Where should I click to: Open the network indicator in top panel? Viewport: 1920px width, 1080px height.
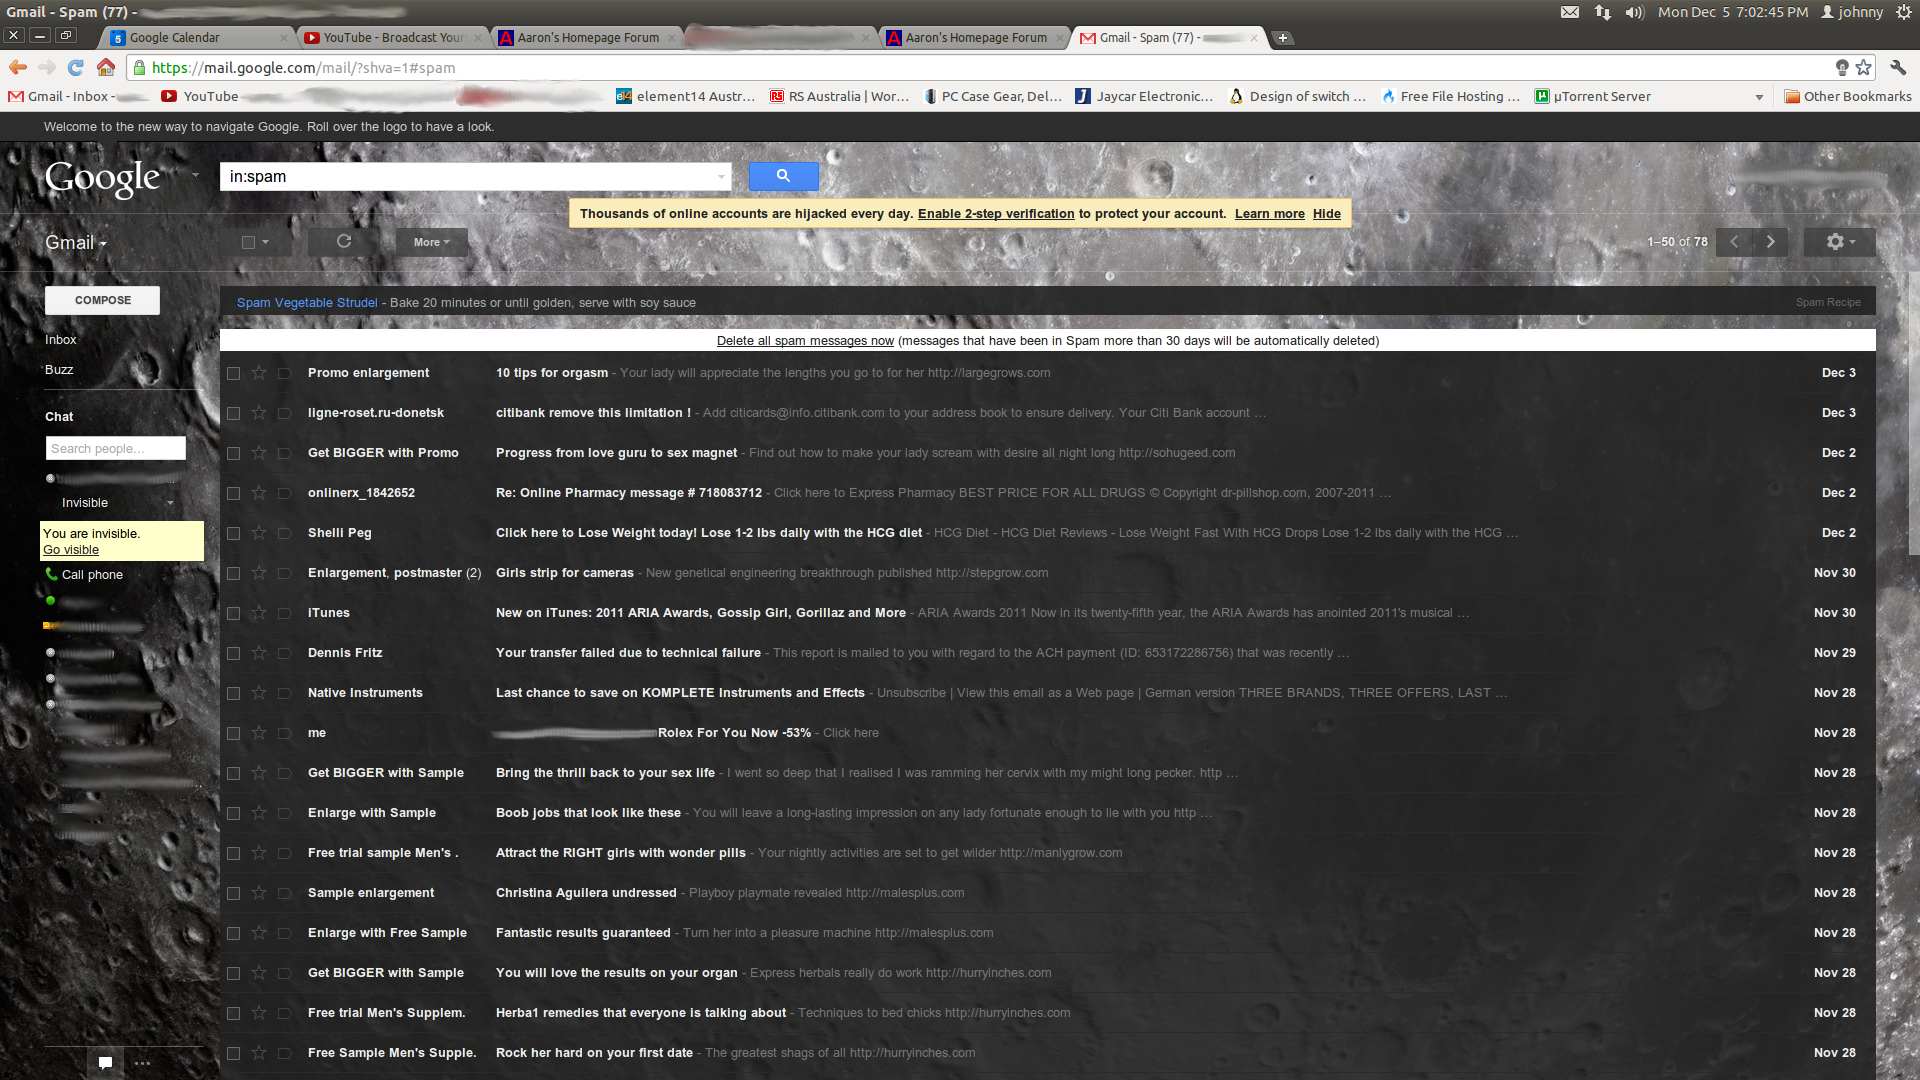pyautogui.click(x=1603, y=12)
